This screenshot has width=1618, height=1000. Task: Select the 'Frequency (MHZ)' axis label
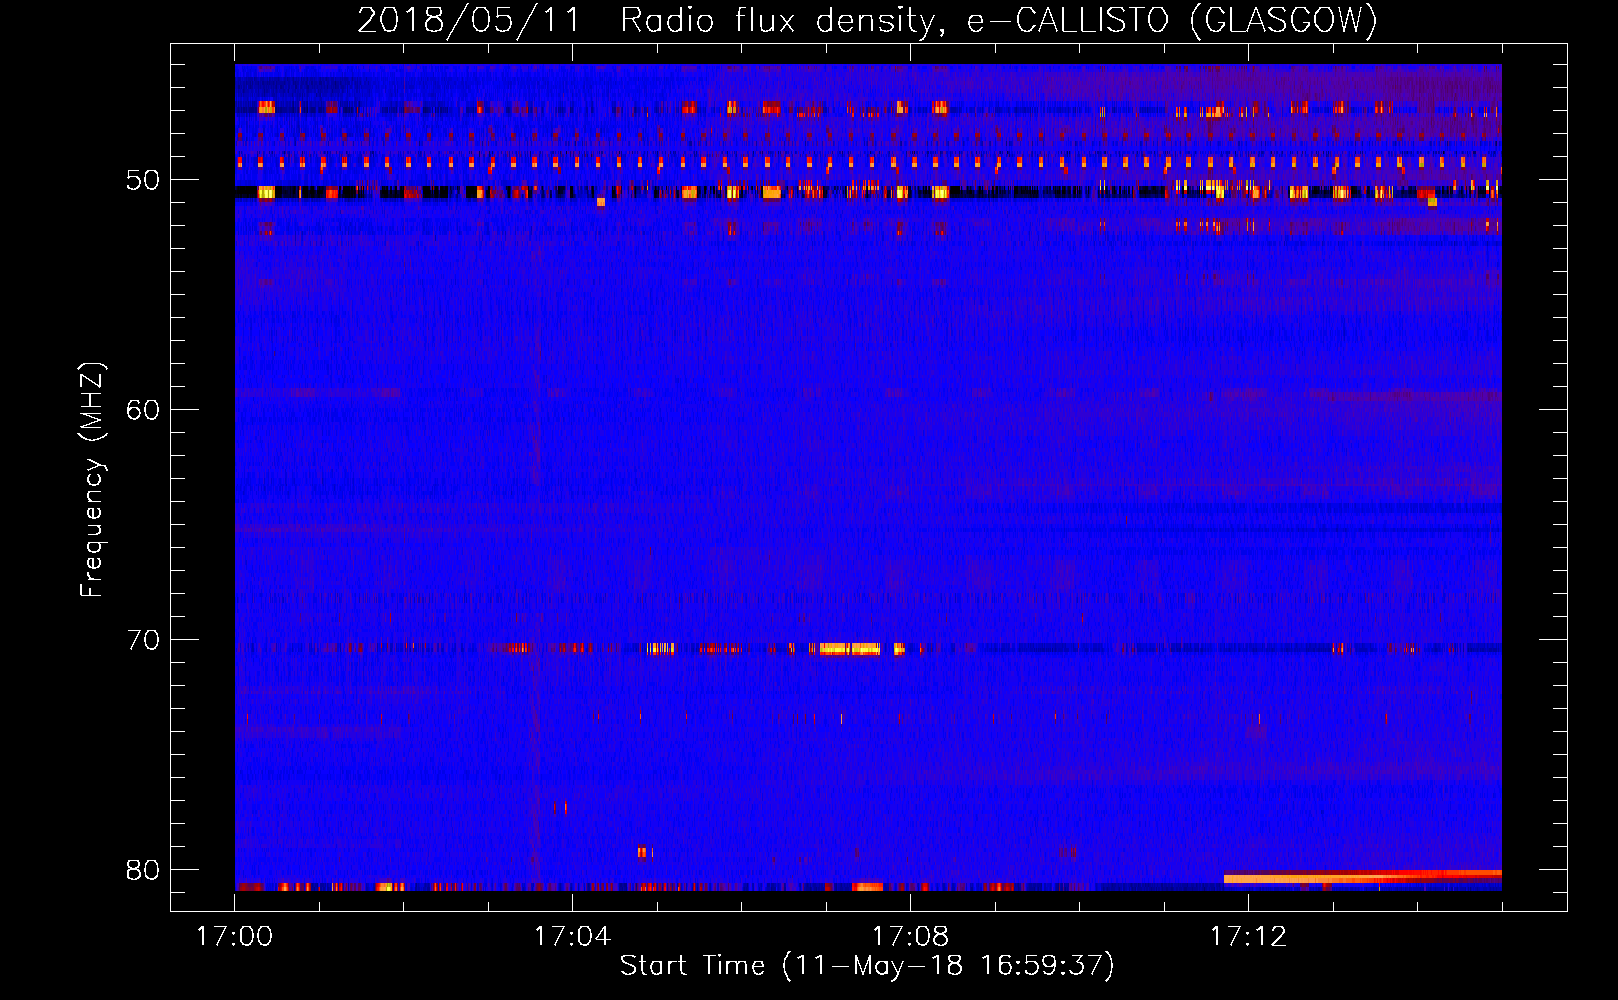point(92,480)
